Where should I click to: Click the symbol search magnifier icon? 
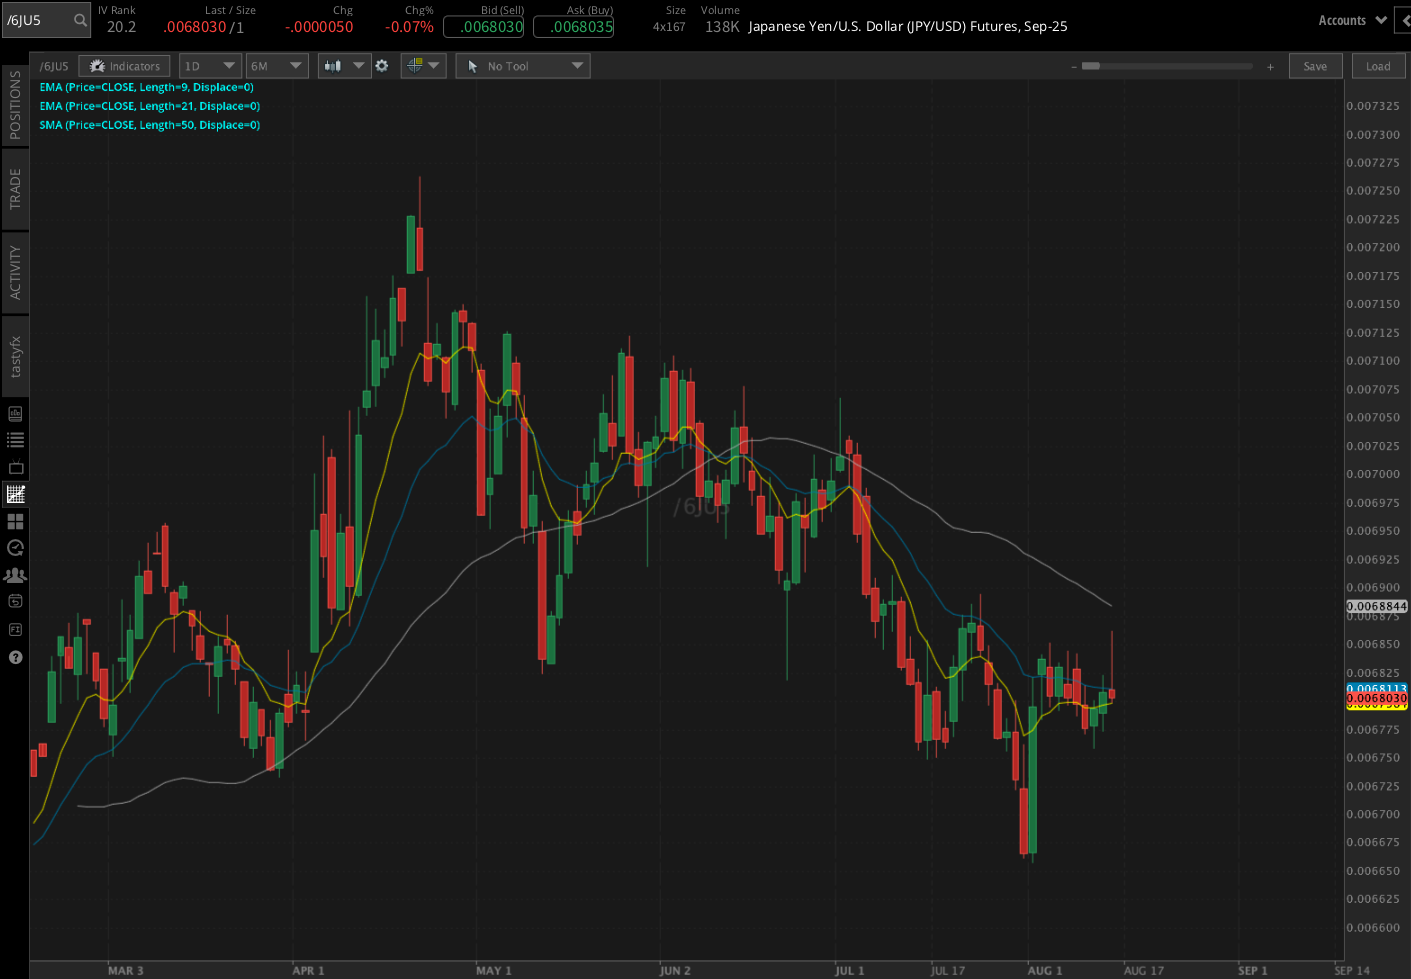pyautogui.click(x=80, y=20)
